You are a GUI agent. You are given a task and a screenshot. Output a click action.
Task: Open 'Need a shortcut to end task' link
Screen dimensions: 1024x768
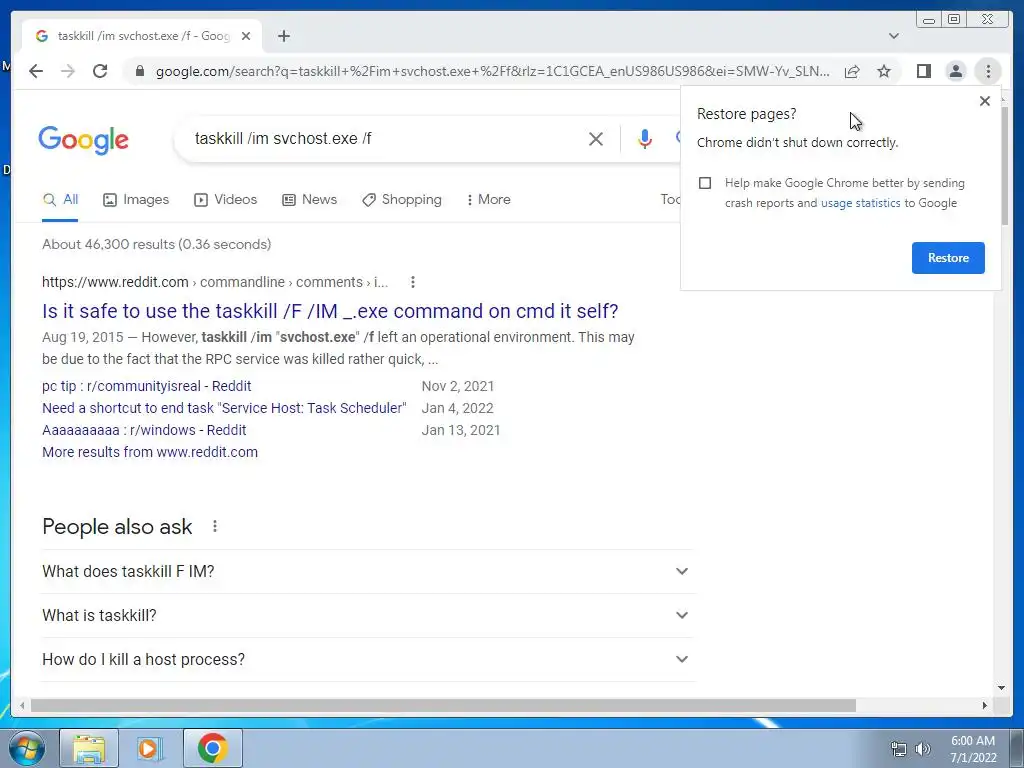click(224, 408)
